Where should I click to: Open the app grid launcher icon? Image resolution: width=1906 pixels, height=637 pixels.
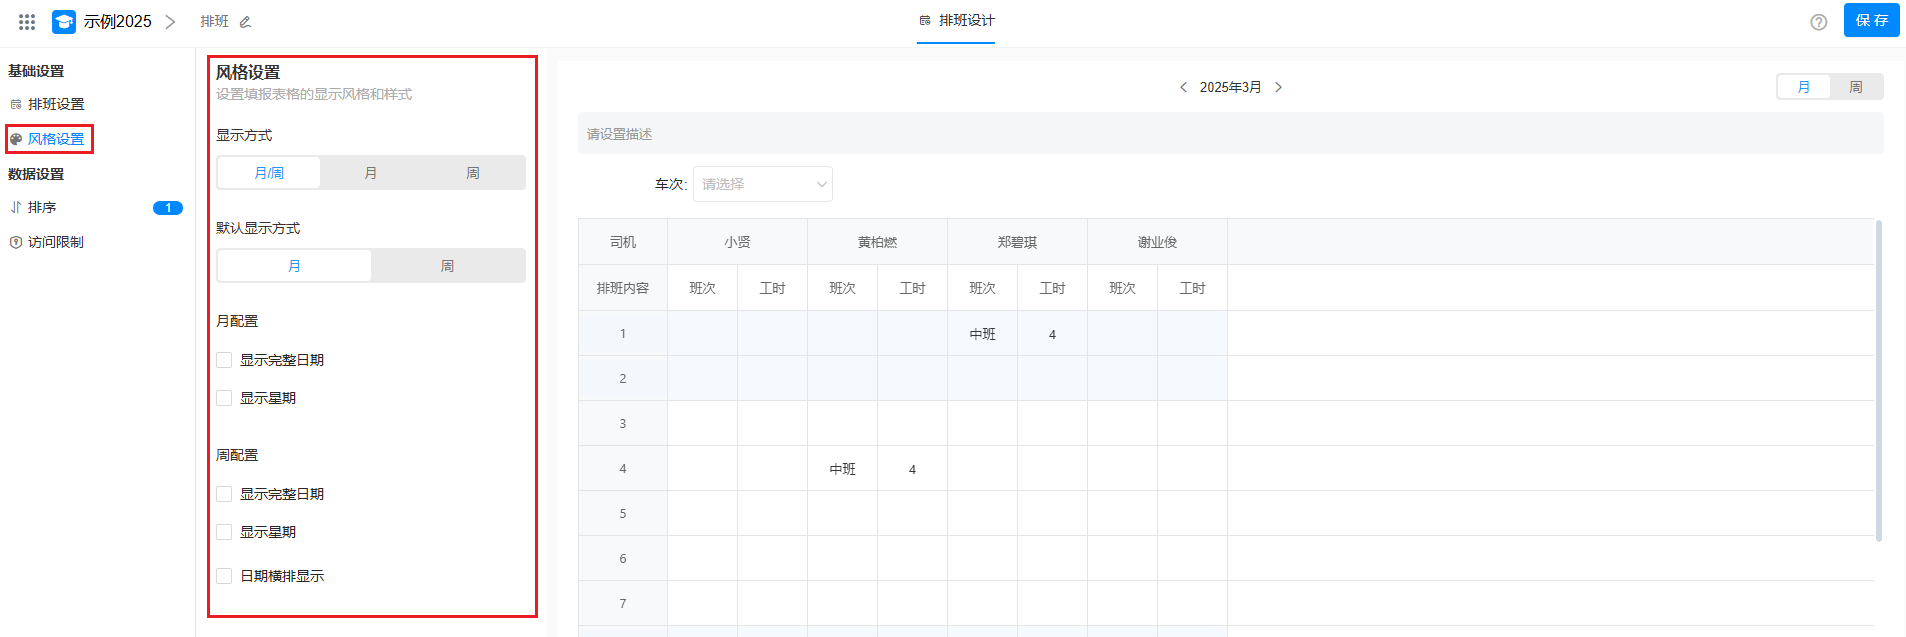(27, 21)
